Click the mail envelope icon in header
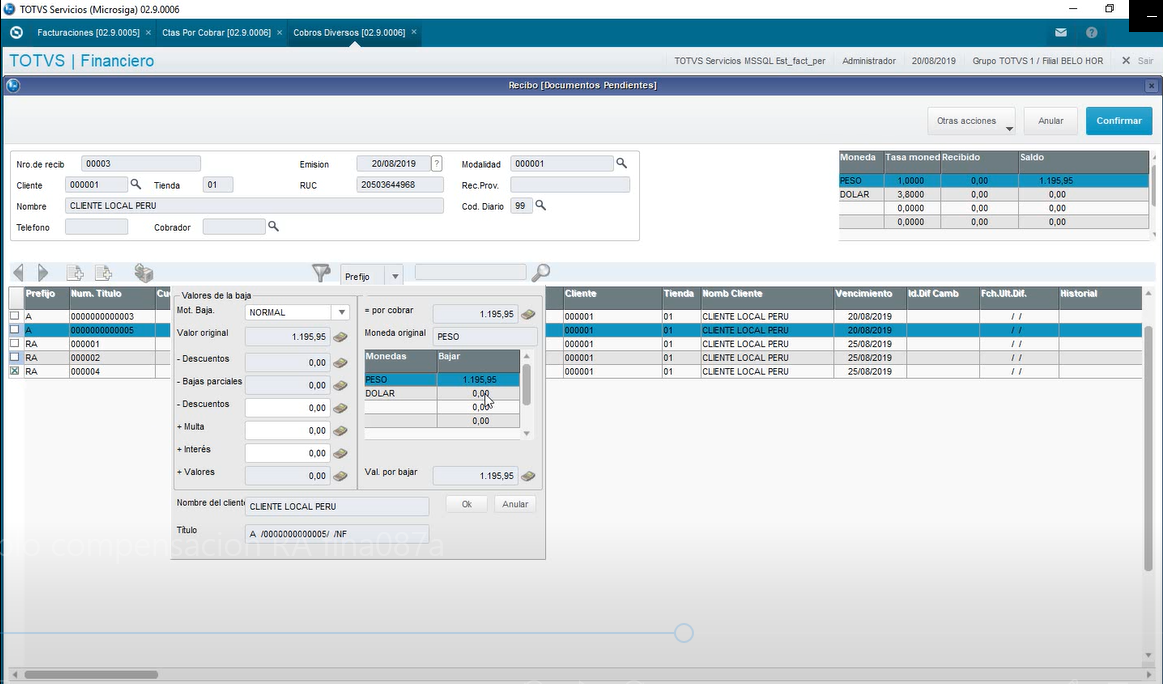1163x684 pixels. tap(1061, 33)
